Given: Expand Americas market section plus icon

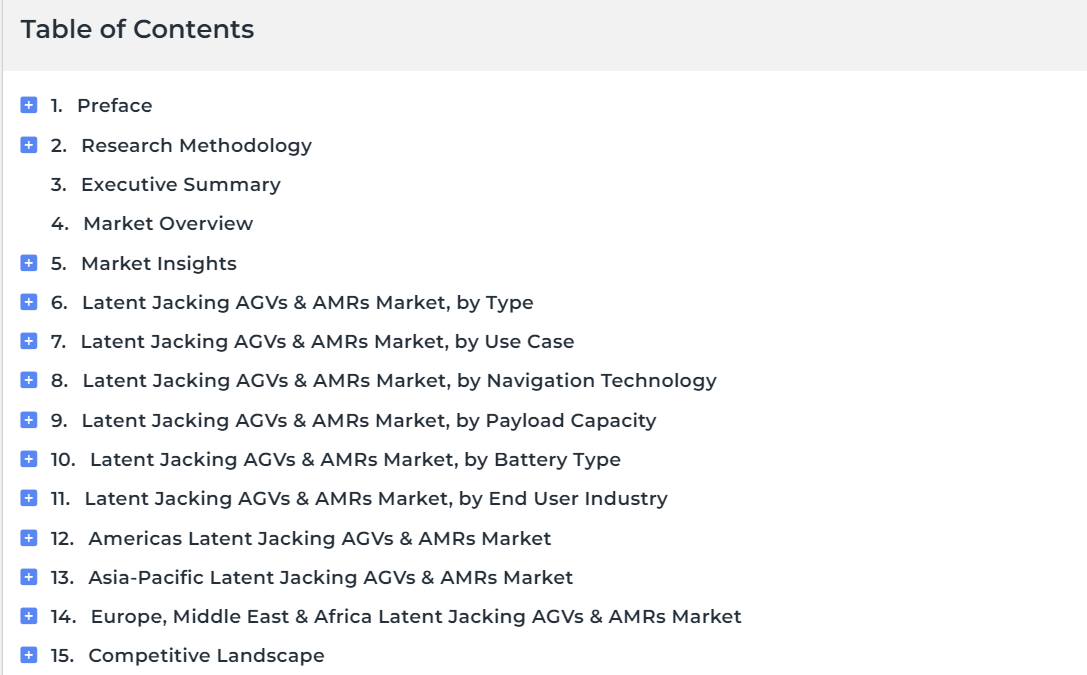Looking at the screenshot, I should (28, 538).
